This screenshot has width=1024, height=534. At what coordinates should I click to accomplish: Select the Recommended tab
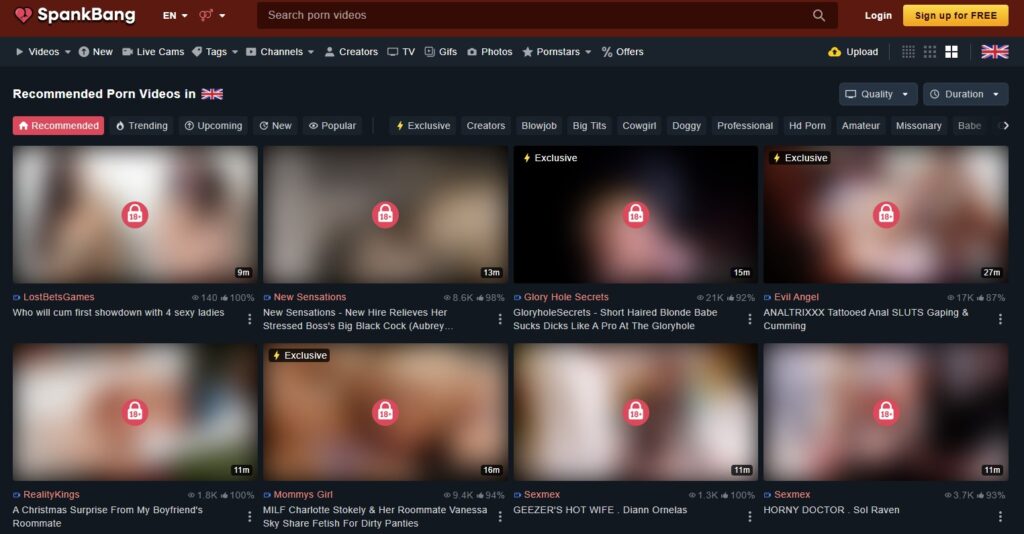click(x=59, y=125)
